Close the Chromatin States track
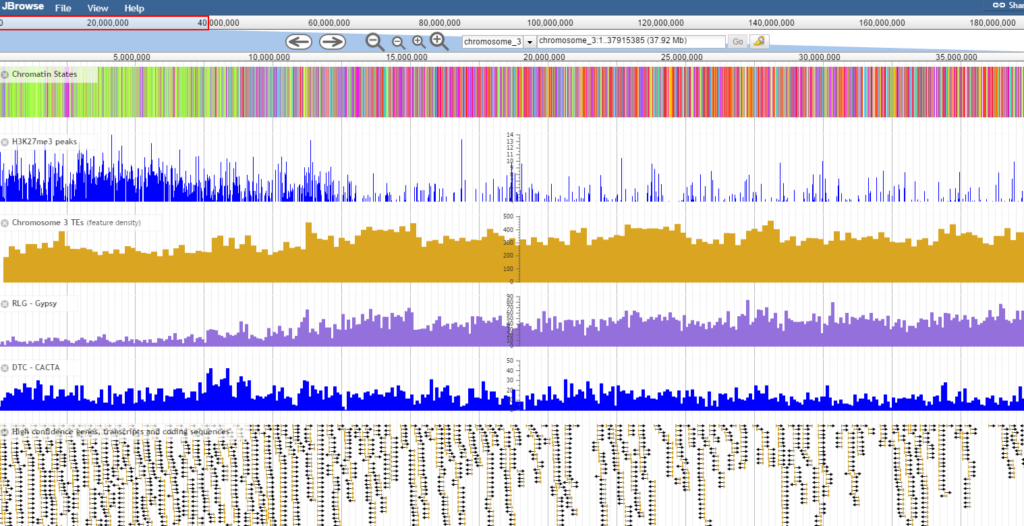The image size is (1024, 526). (x=5, y=74)
